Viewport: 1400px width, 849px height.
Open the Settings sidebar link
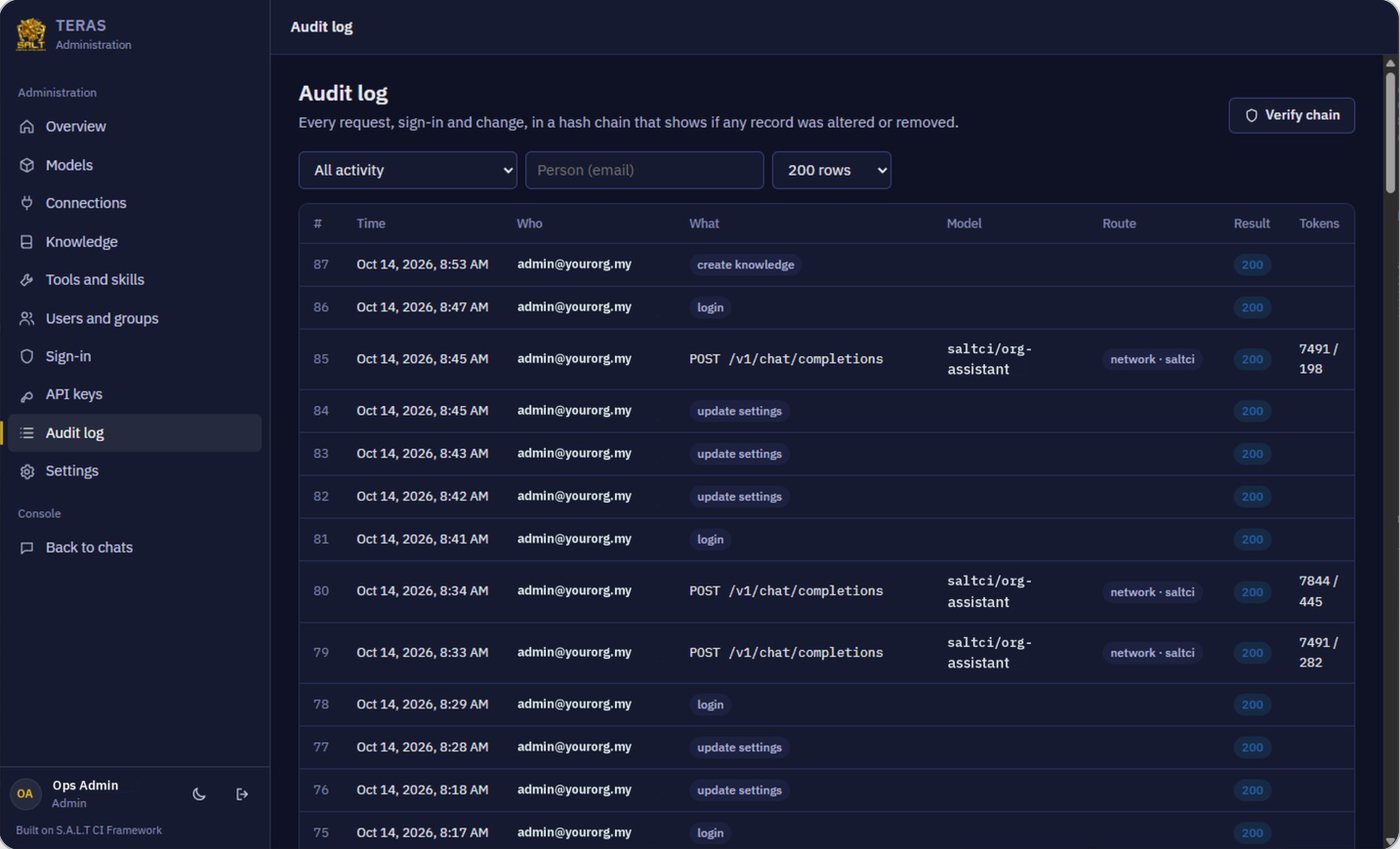(x=134, y=471)
